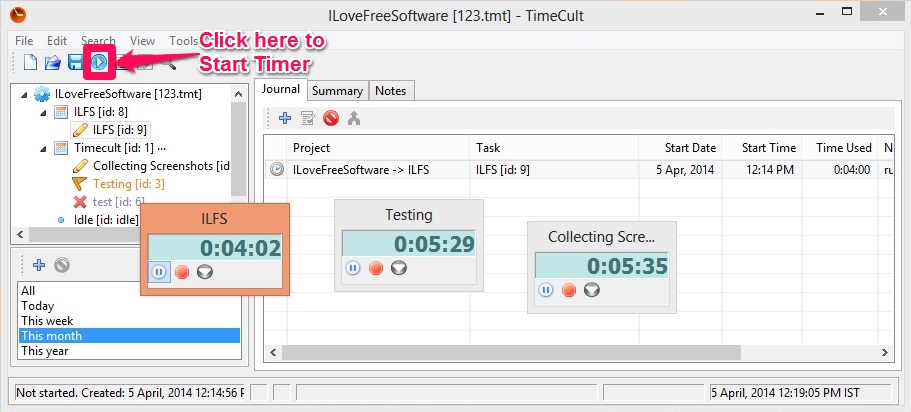Choose the This week time filter
Screen dimensions: 911x412
(x=128, y=321)
